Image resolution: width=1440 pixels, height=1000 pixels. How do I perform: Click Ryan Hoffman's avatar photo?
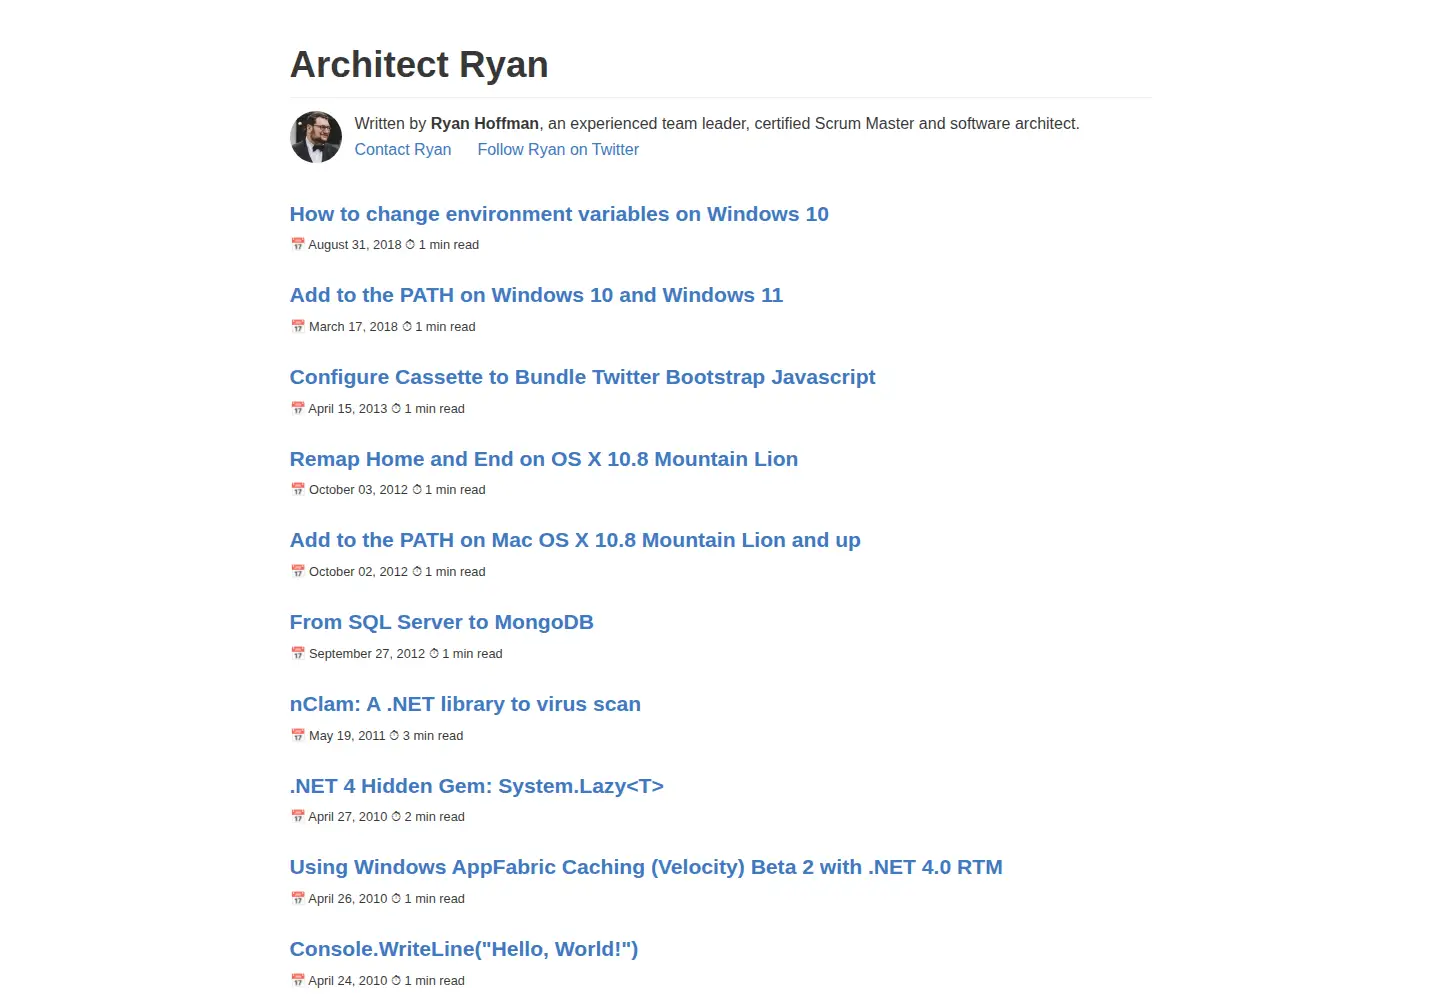tap(316, 137)
